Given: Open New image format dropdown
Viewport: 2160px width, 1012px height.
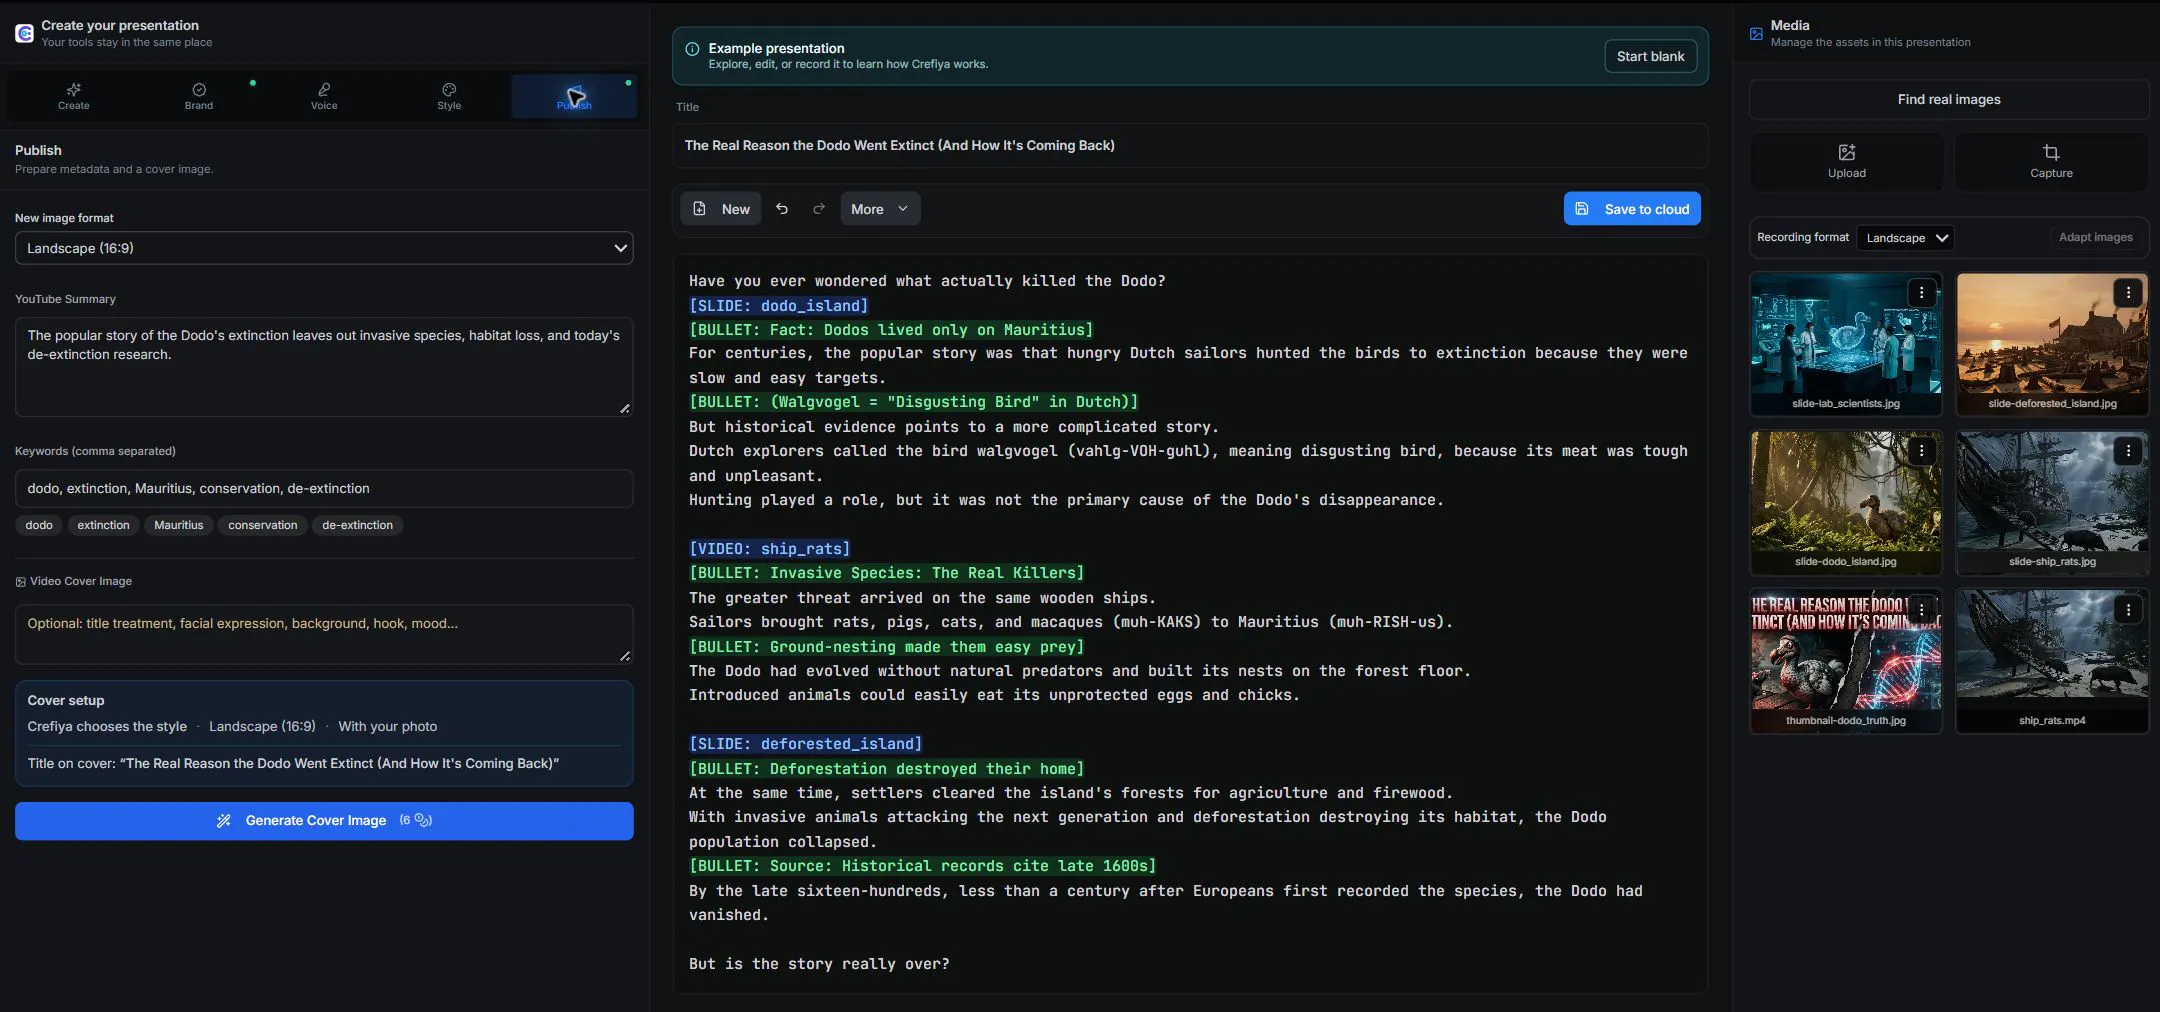Looking at the screenshot, I should [x=324, y=248].
